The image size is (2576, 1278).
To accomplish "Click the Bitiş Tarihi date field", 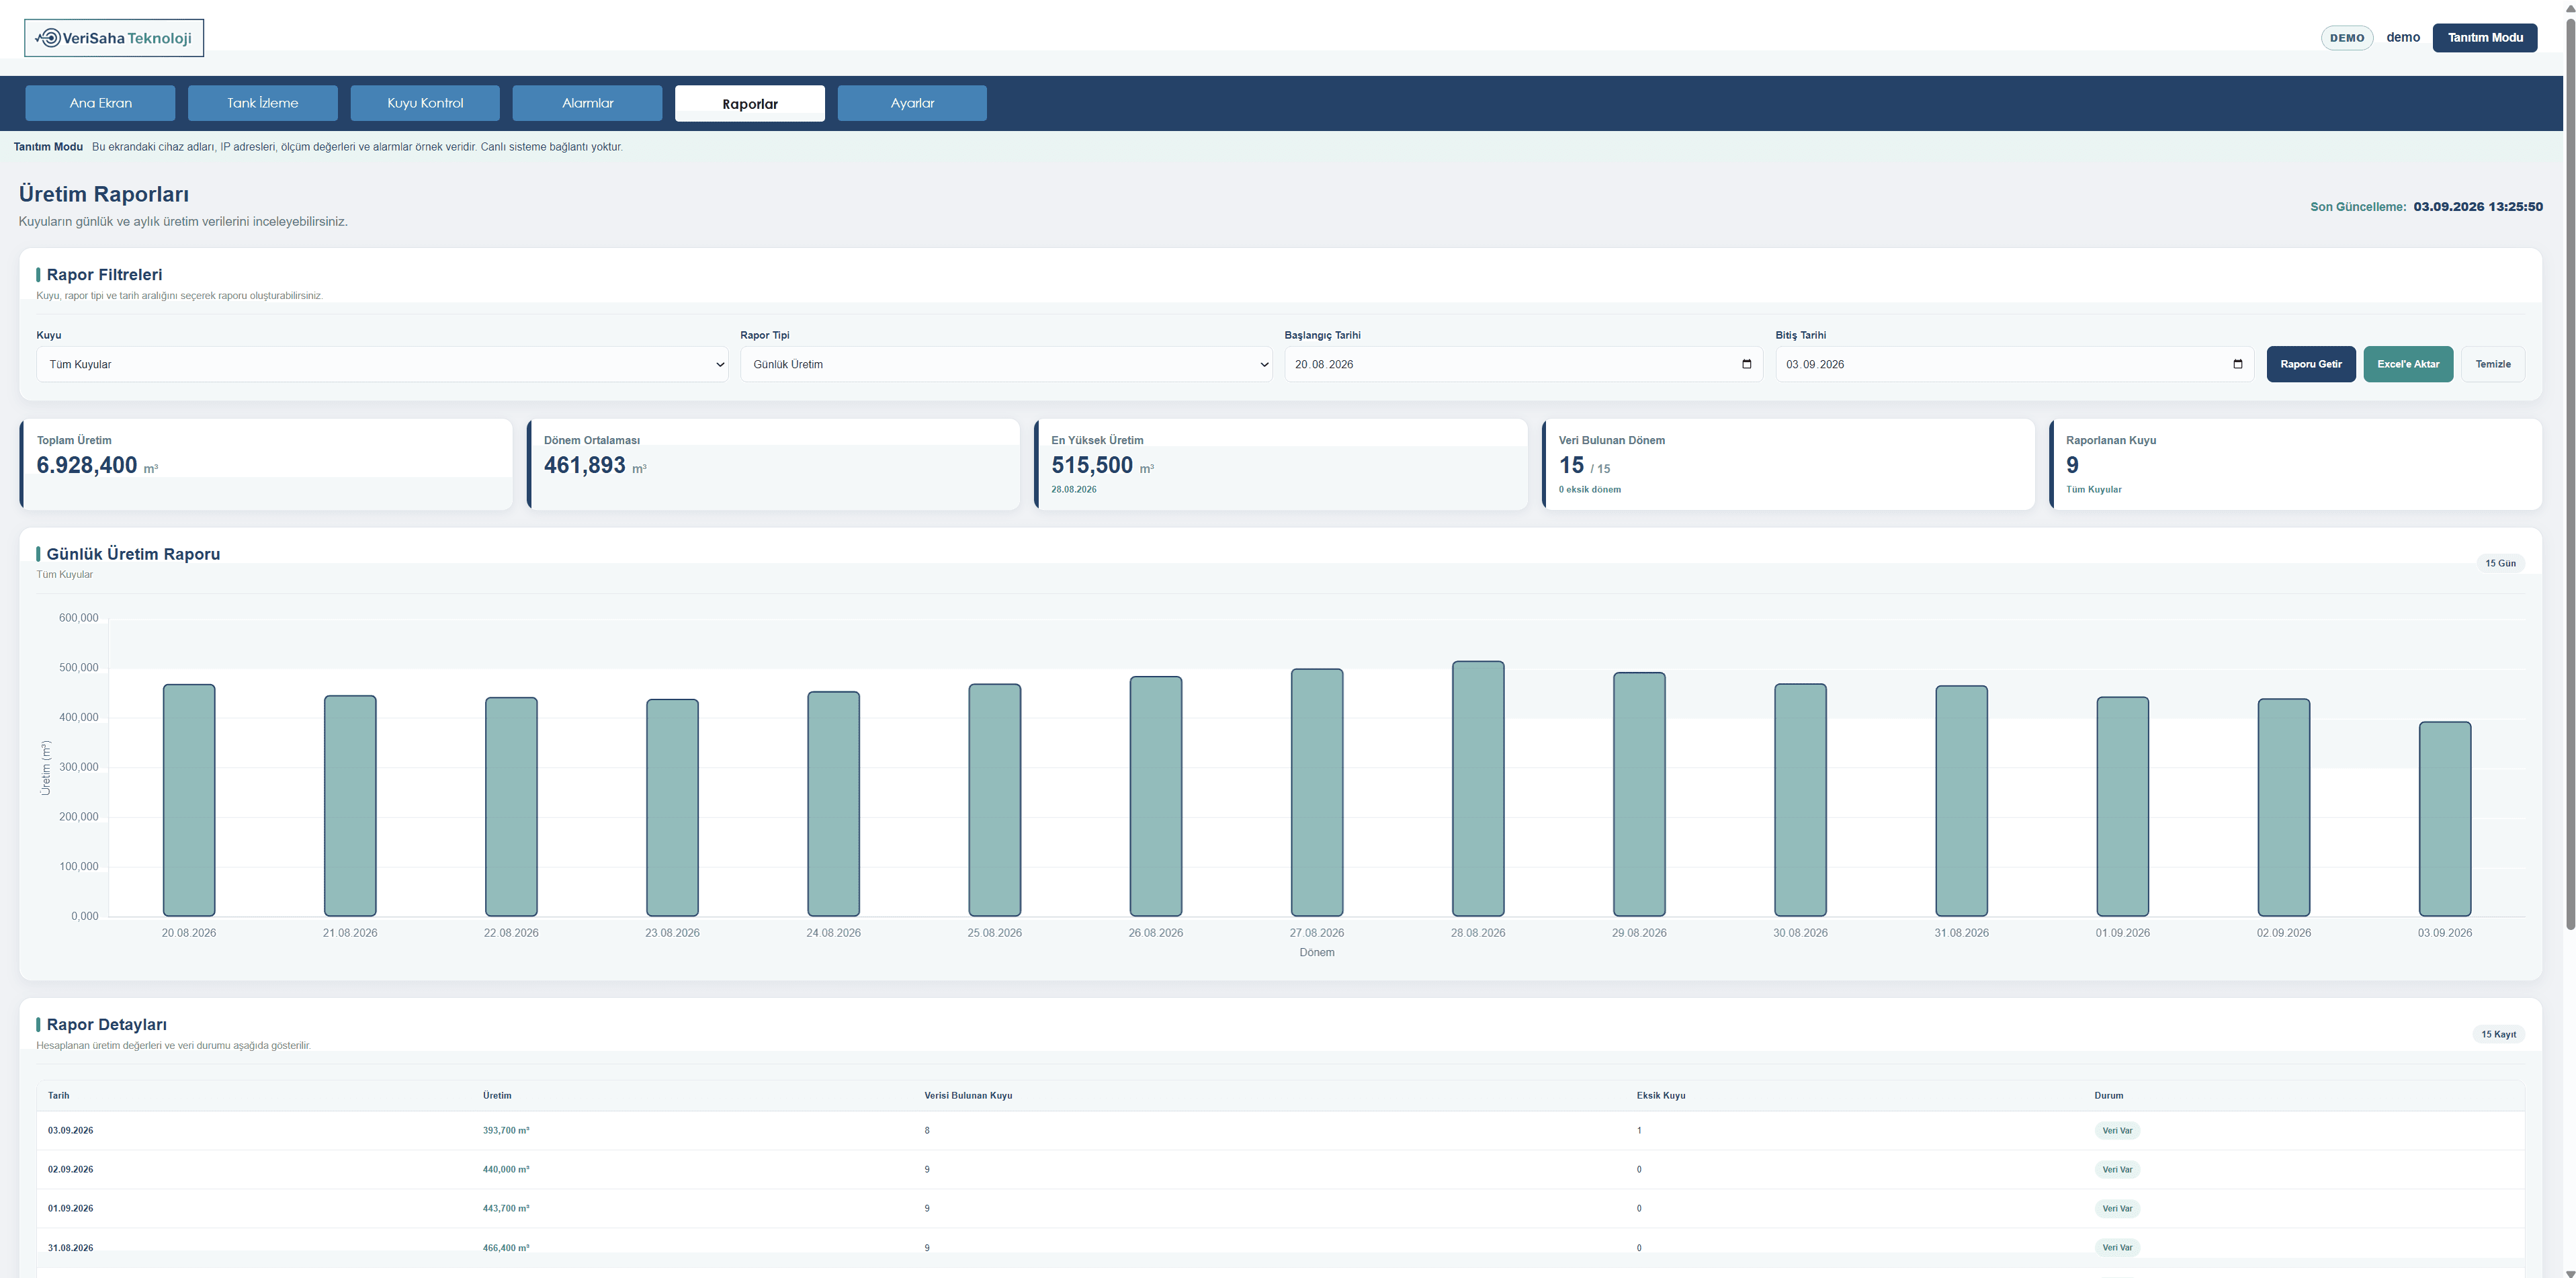I will pyautogui.click(x=2014, y=364).
